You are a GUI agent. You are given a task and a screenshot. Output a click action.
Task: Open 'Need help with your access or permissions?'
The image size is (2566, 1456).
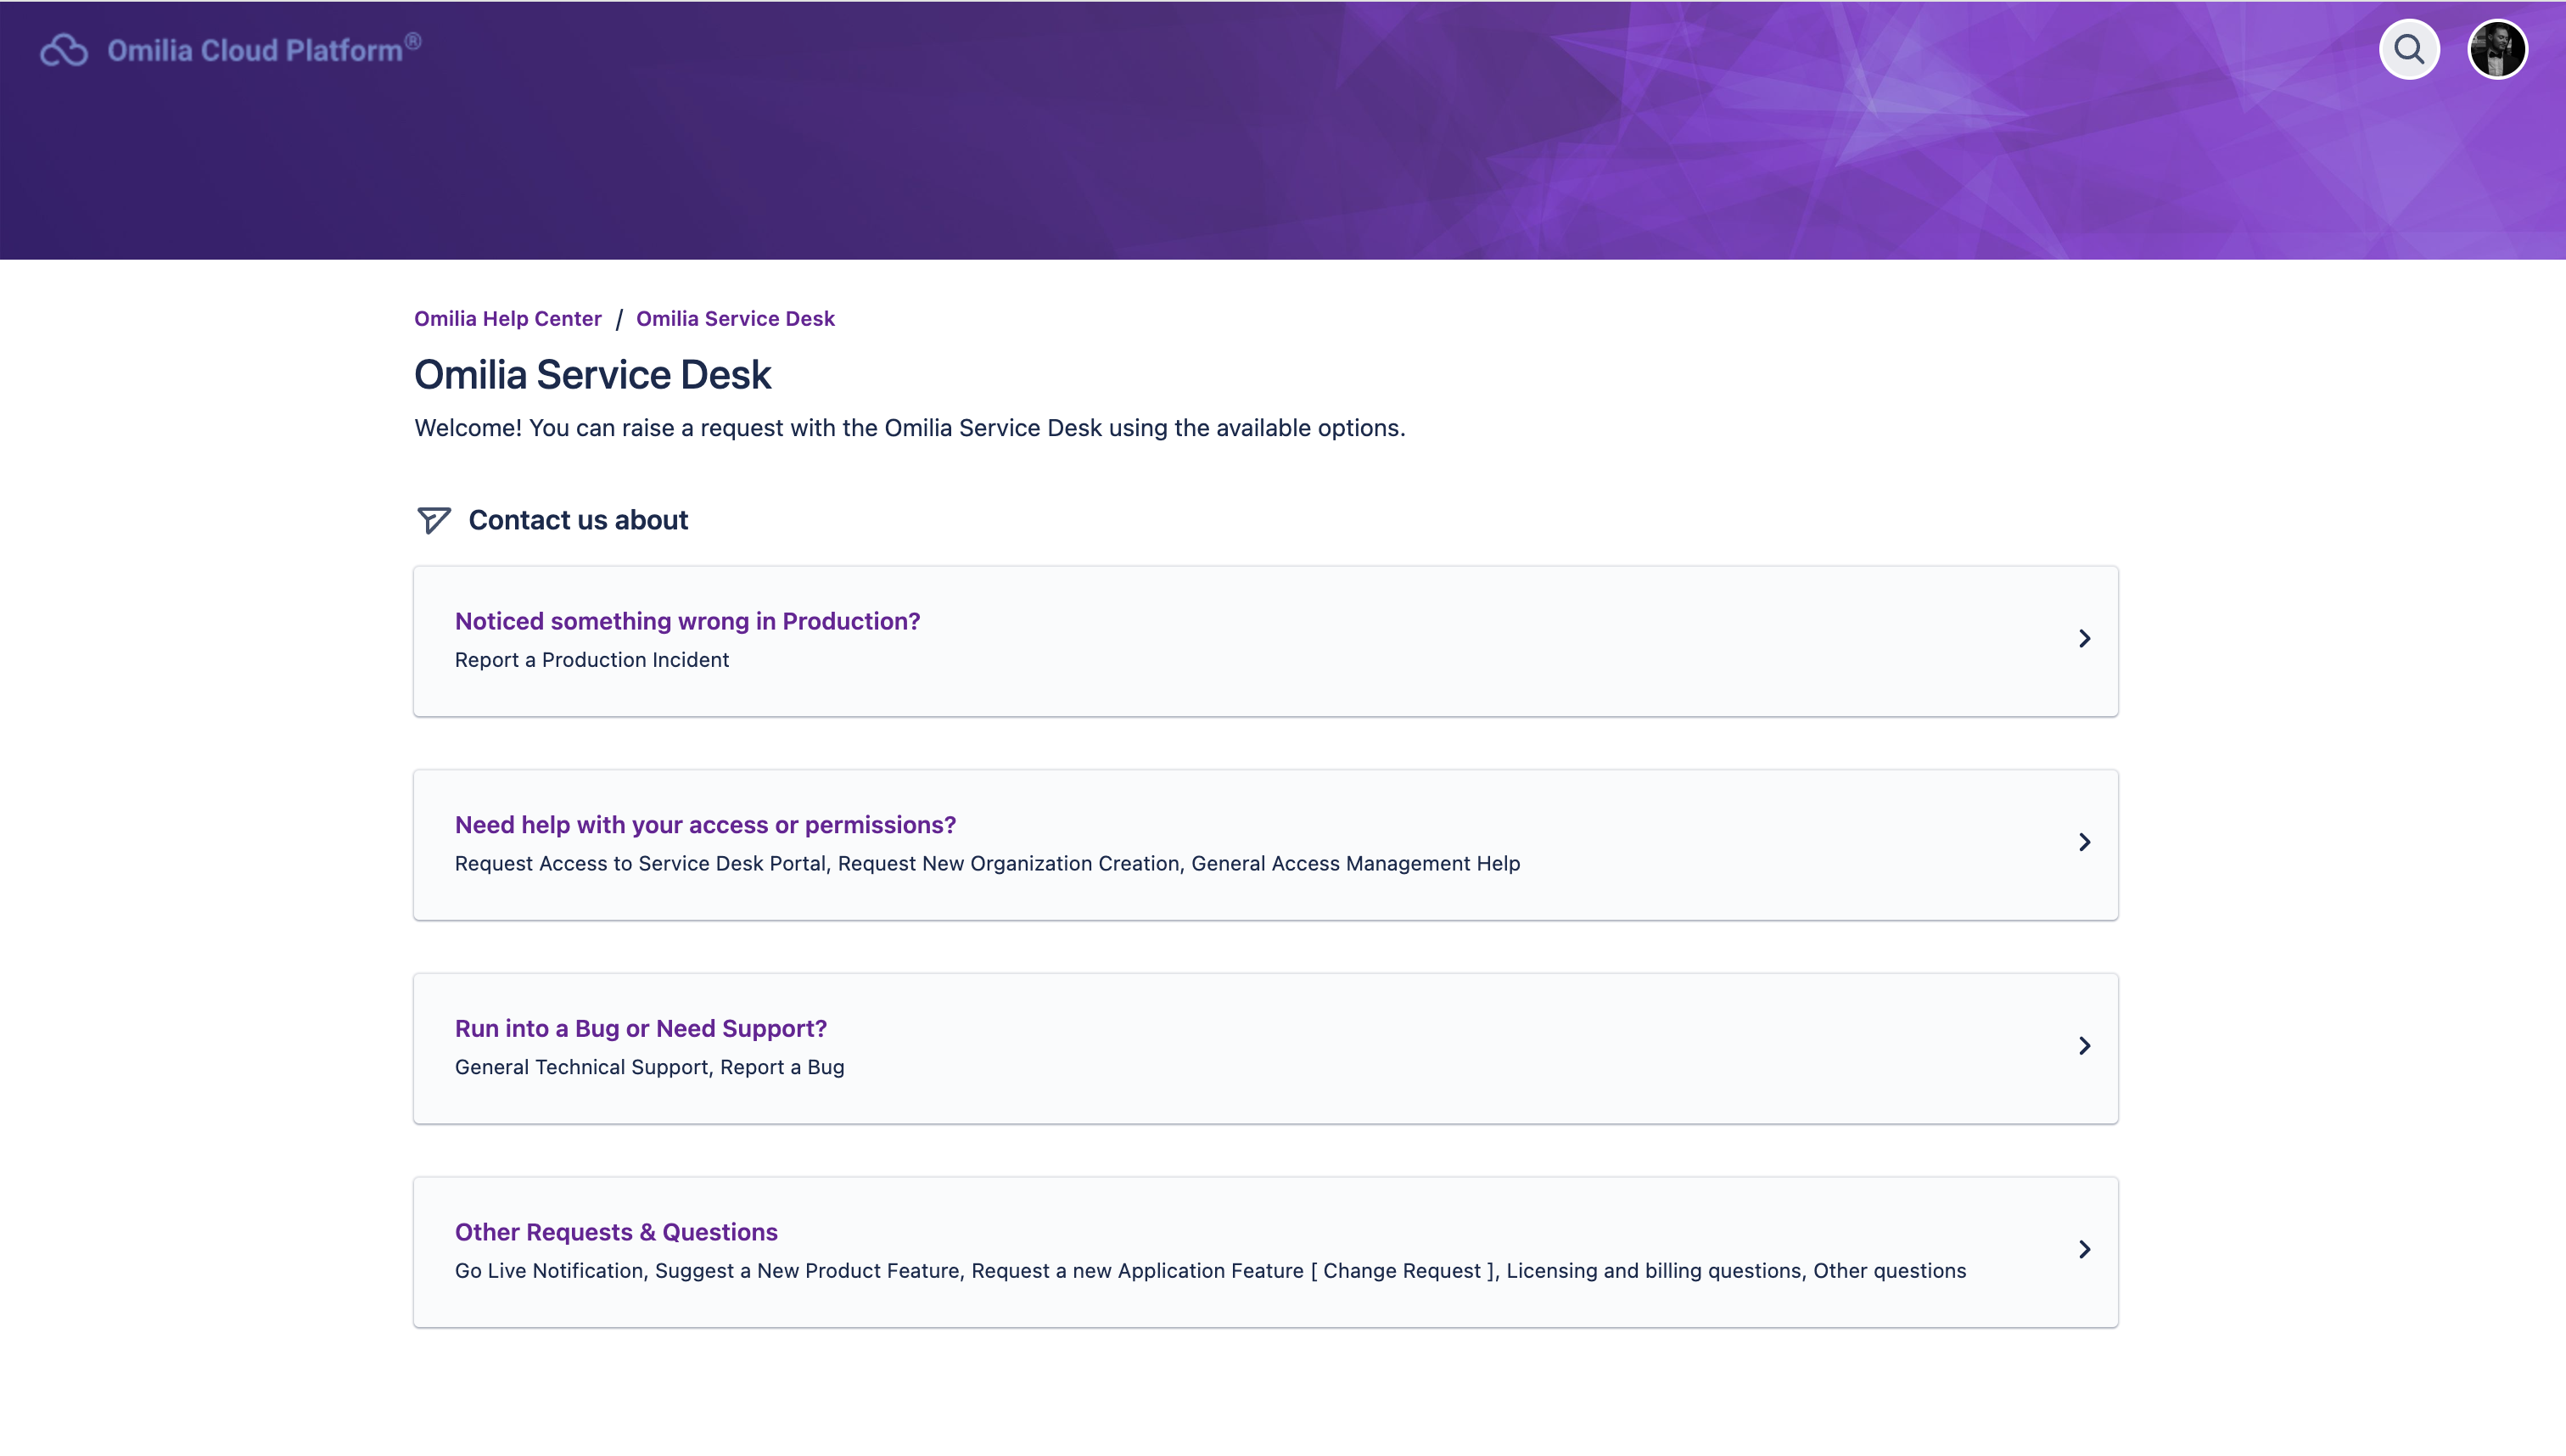point(705,825)
